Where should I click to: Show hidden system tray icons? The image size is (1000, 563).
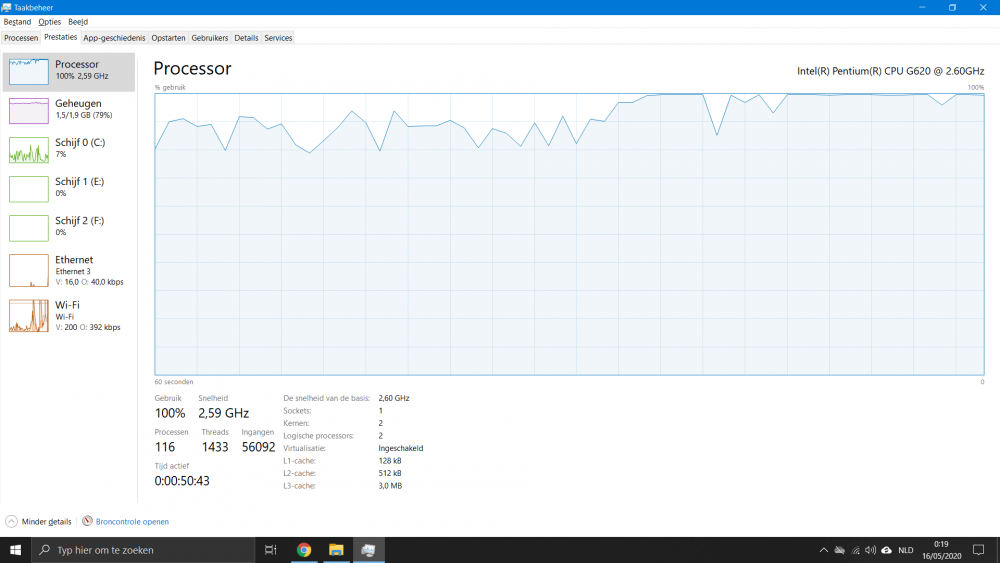823,550
